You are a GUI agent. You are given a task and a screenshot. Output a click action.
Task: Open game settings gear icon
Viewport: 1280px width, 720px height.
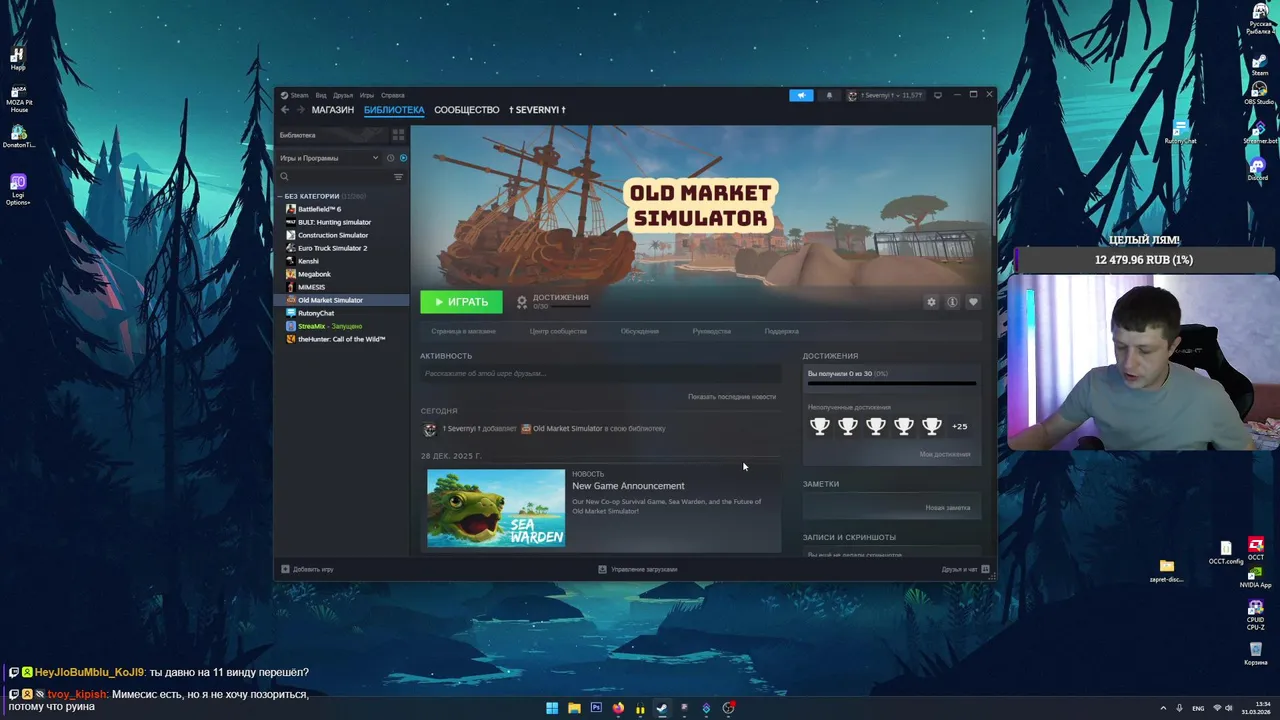coord(931,302)
